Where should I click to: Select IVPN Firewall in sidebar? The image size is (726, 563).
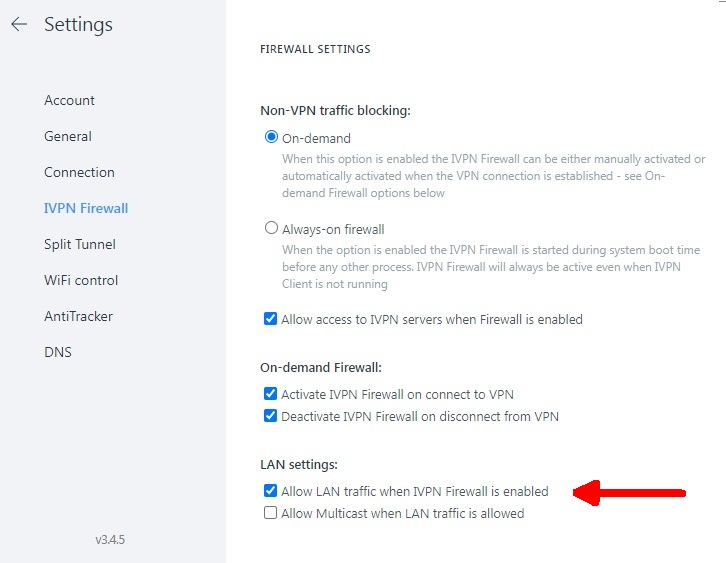(86, 208)
